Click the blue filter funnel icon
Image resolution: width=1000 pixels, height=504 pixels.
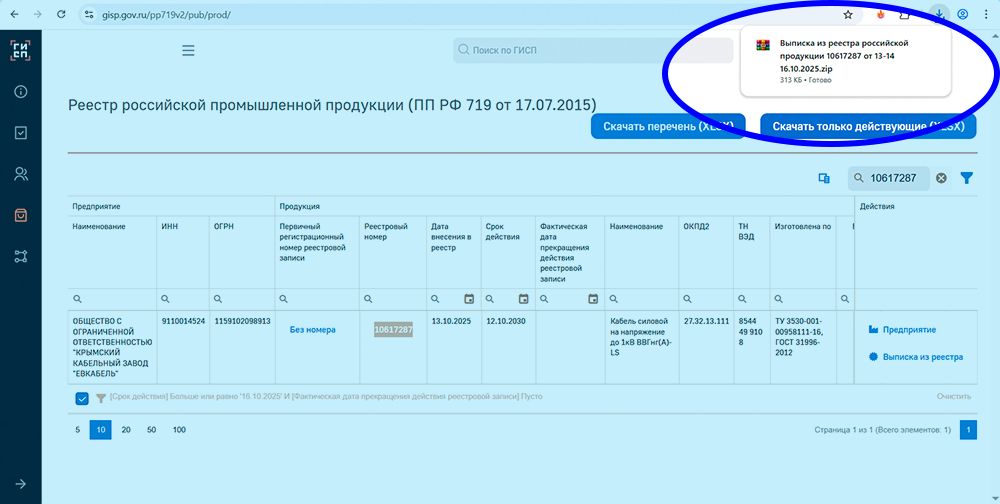pos(967,178)
